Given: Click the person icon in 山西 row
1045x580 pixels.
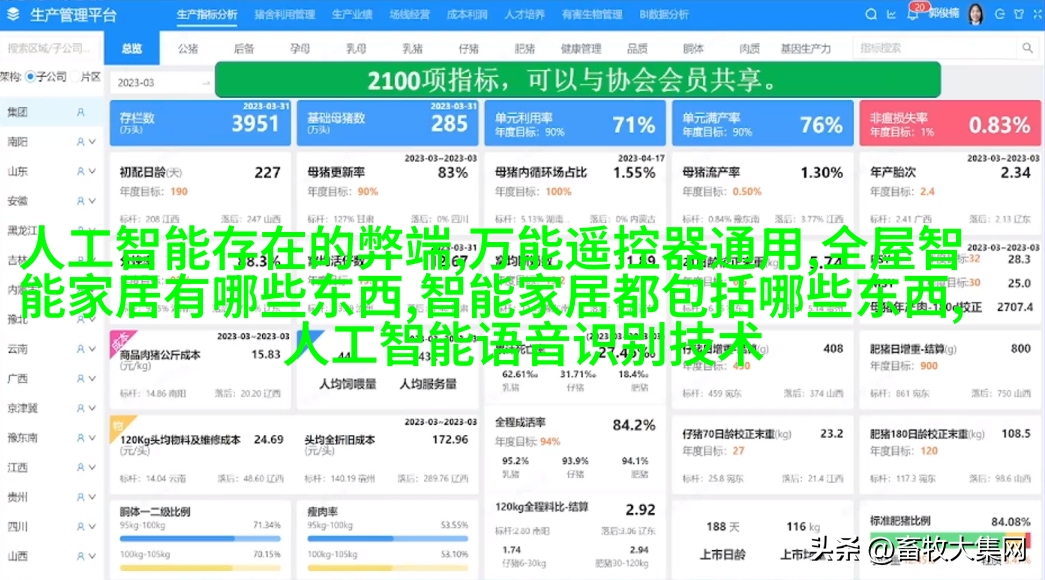Looking at the screenshot, I should click(81, 556).
